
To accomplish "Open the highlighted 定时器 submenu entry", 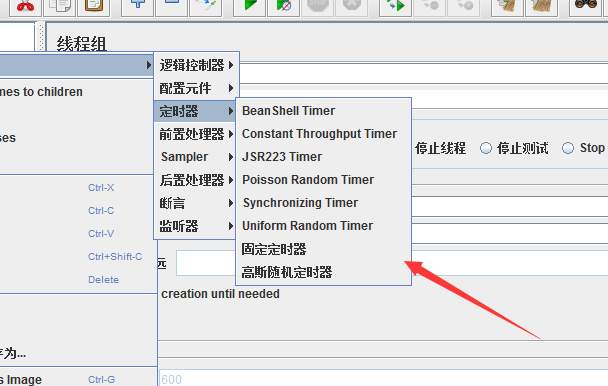I will point(195,111).
